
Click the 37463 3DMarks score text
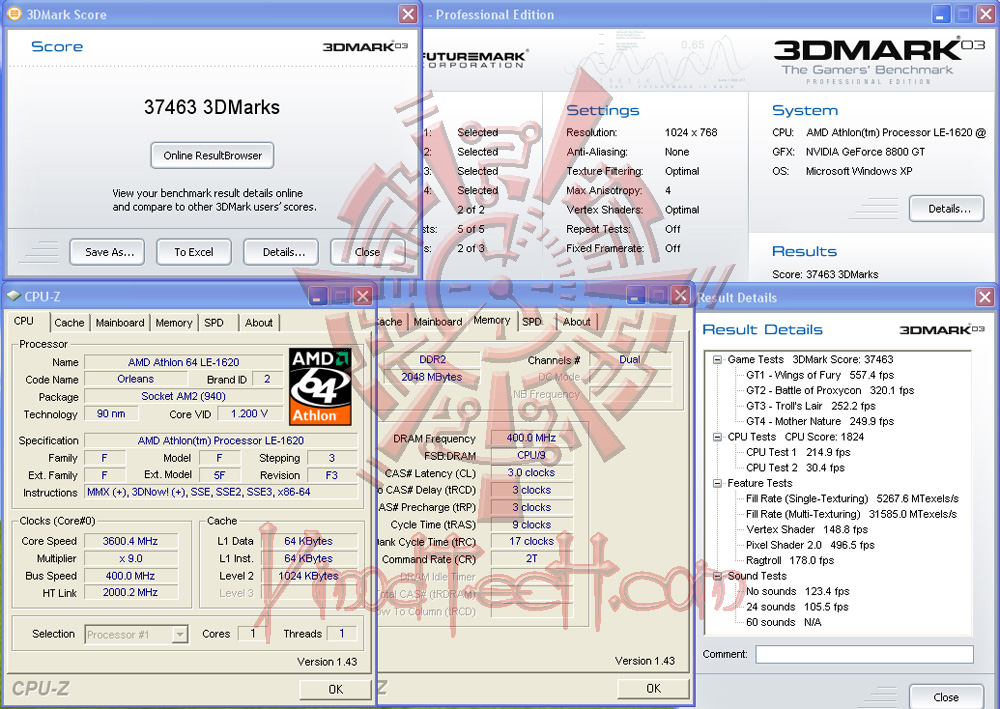point(212,107)
